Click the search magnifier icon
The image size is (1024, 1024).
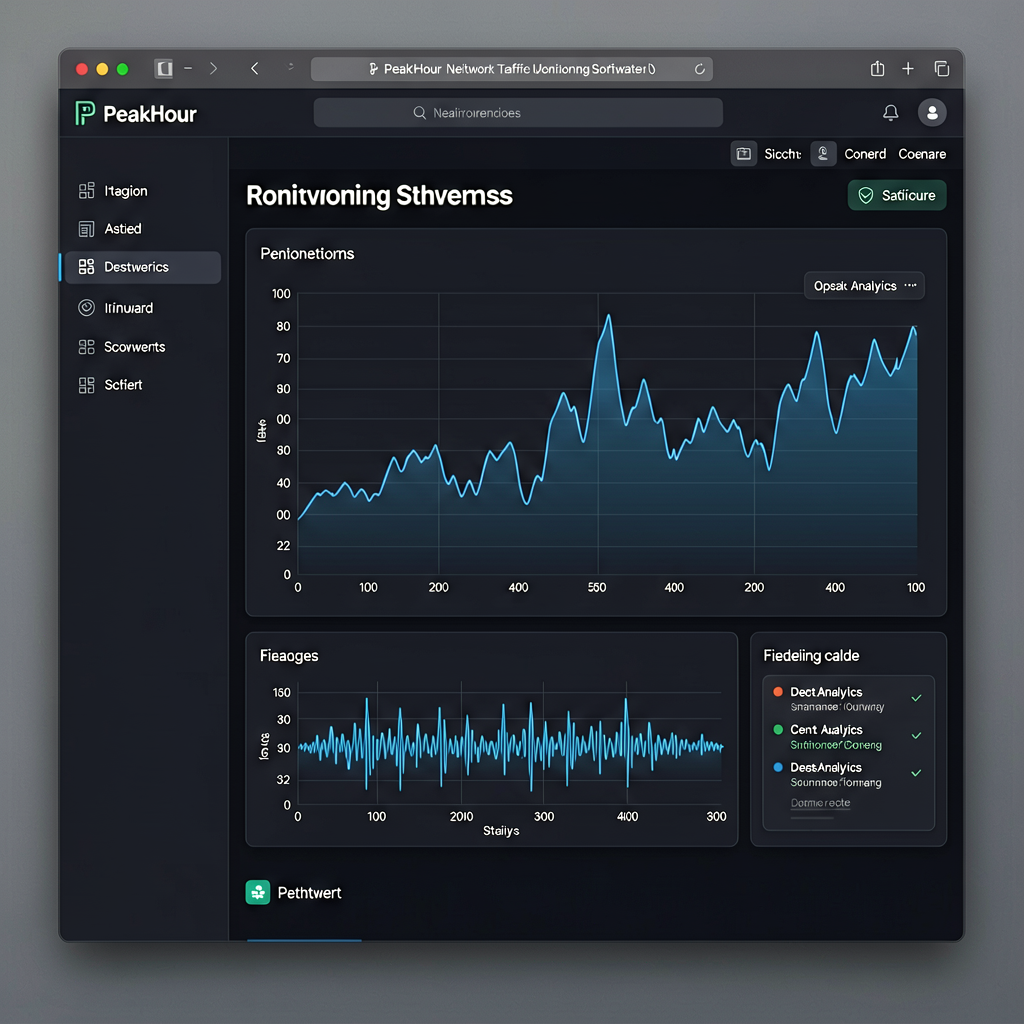click(419, 113)
